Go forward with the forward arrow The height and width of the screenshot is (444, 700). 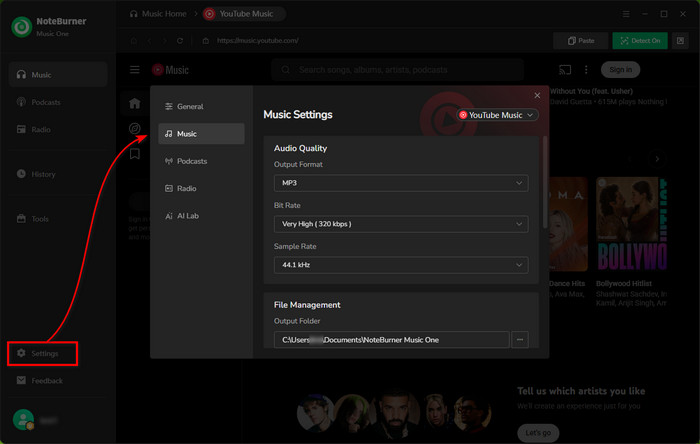[x=165, y=41]
